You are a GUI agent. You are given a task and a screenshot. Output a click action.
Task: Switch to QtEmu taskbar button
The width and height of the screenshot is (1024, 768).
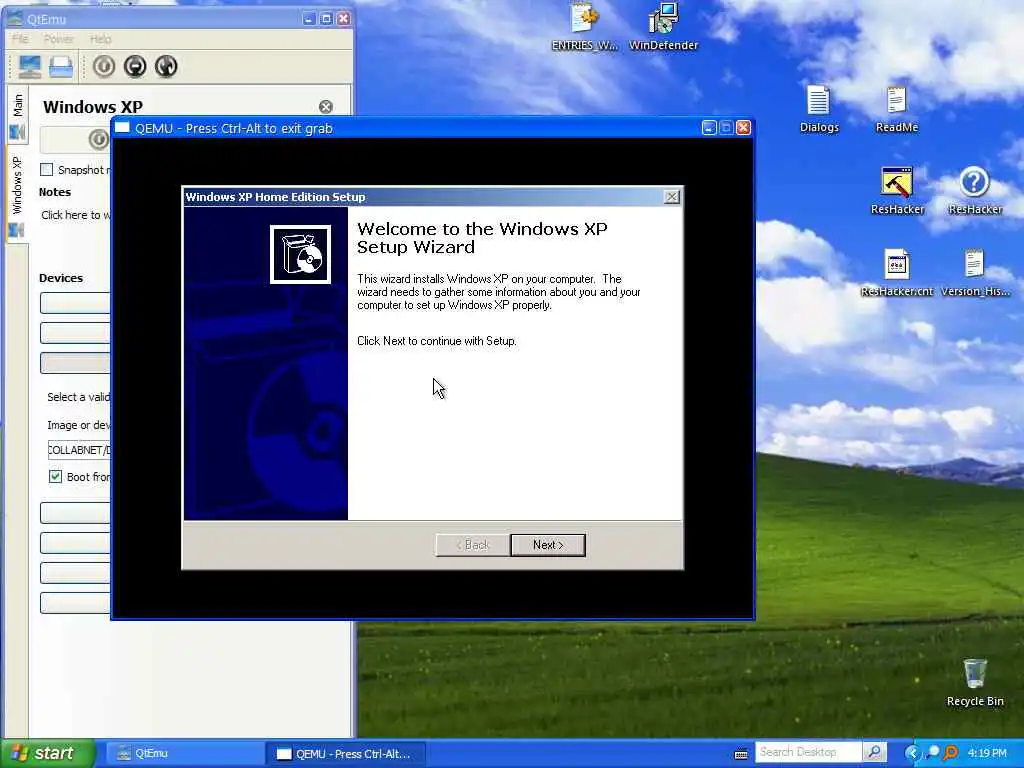(183, 754)
